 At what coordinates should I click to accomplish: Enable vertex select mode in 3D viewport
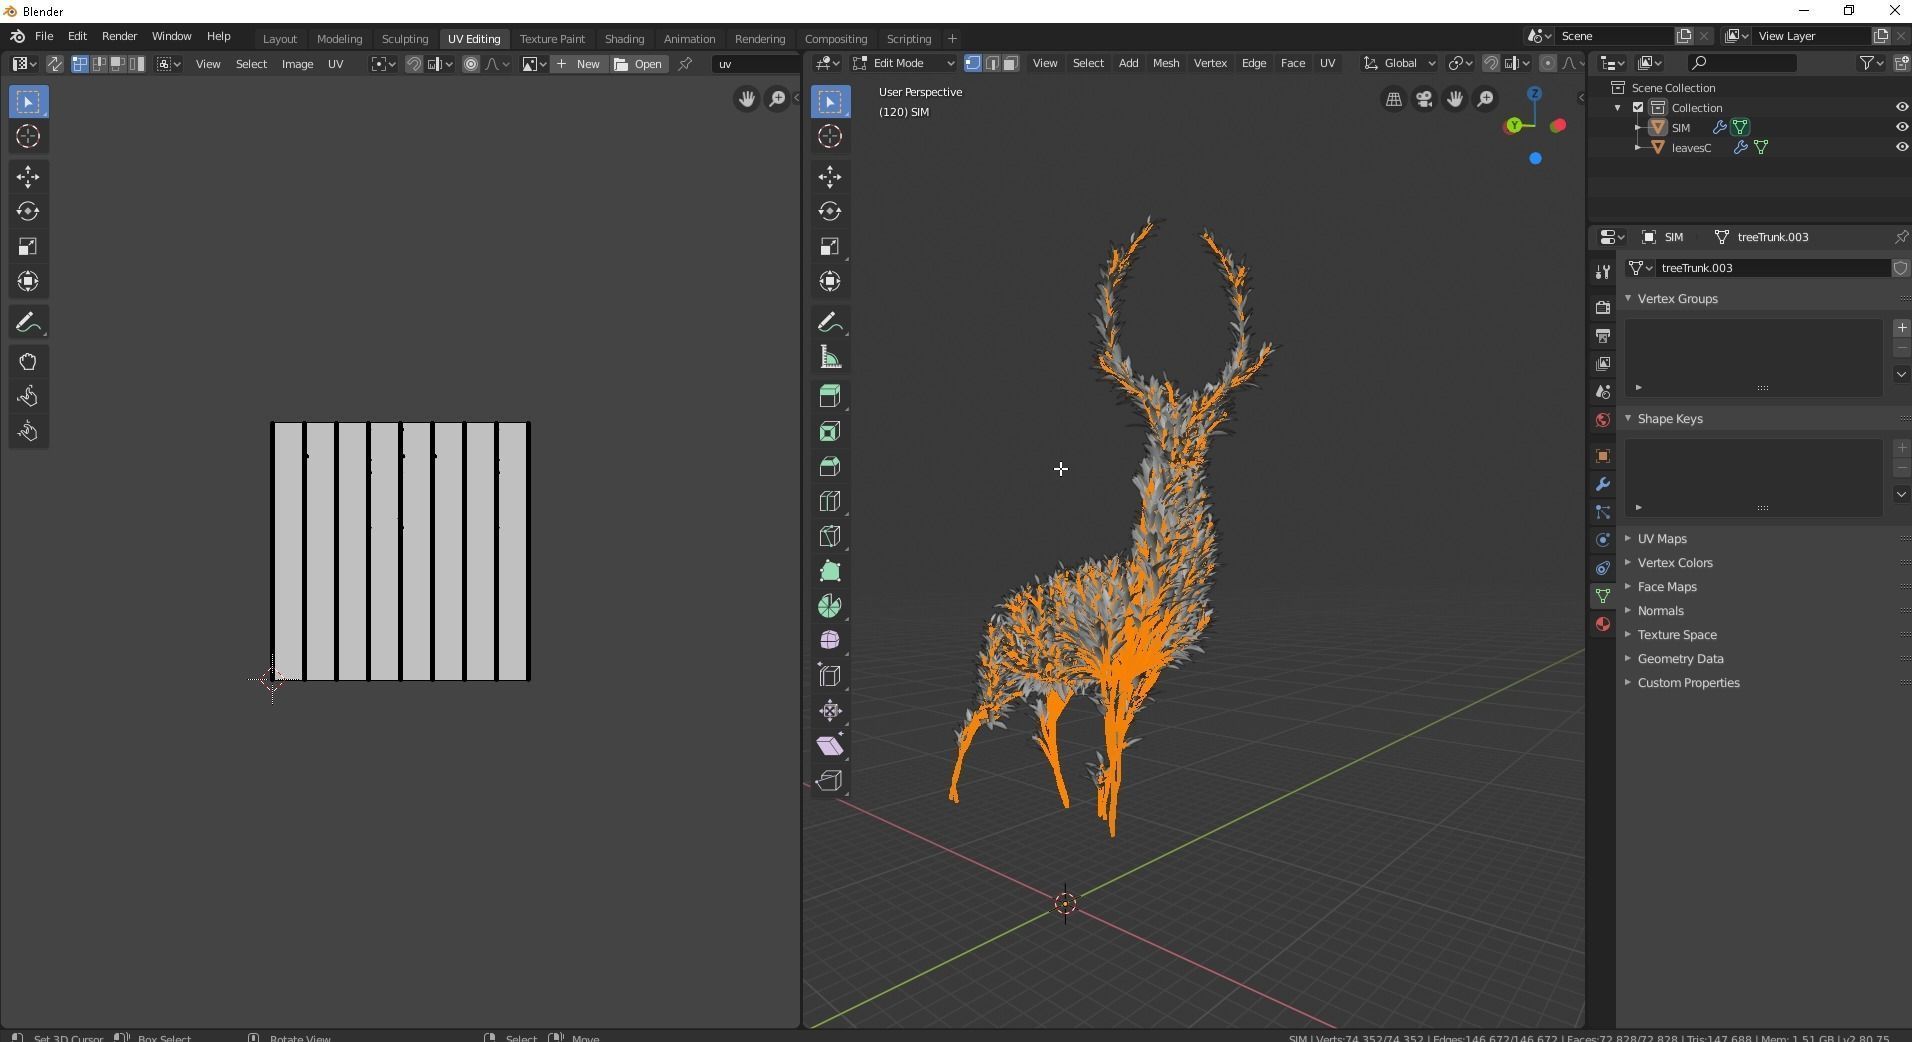point(972,63)
